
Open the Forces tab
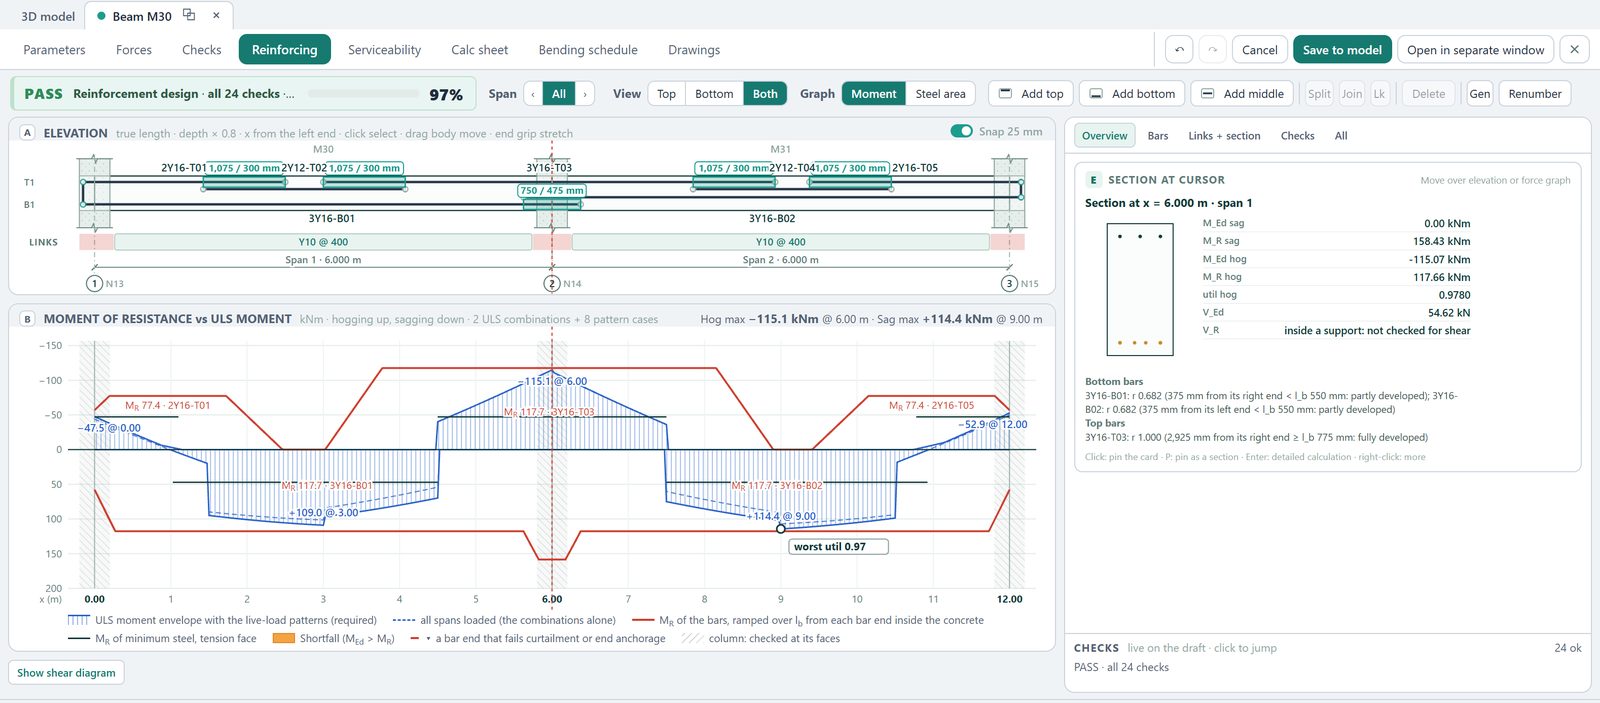134,50
